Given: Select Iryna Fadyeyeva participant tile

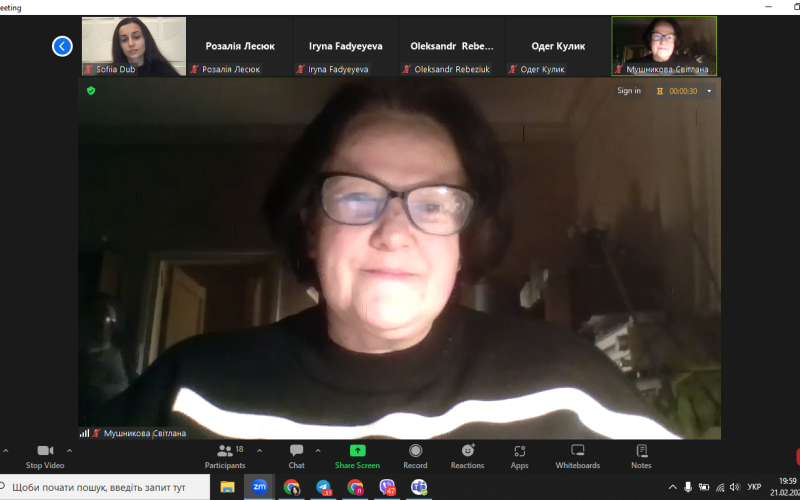Looking at the screenshot, I should (x=346, y=46).
